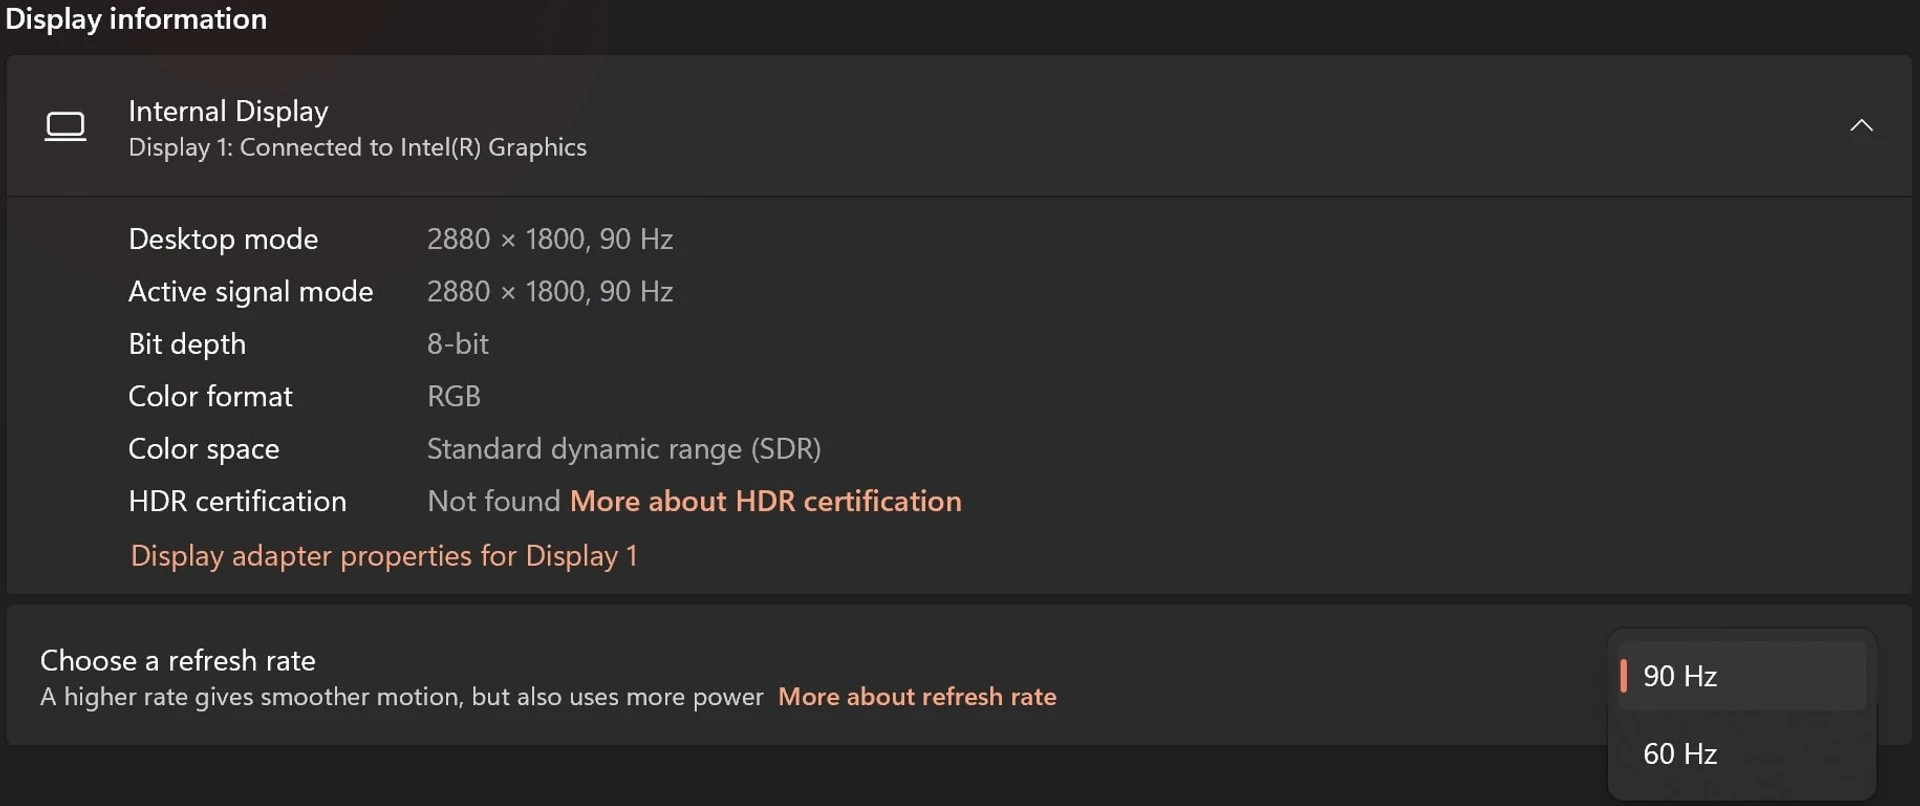Collapse the Internal Display section chevron
Image resolution: width=1920 pixels, height=806 pixels.
click(x=1860, y=126)
